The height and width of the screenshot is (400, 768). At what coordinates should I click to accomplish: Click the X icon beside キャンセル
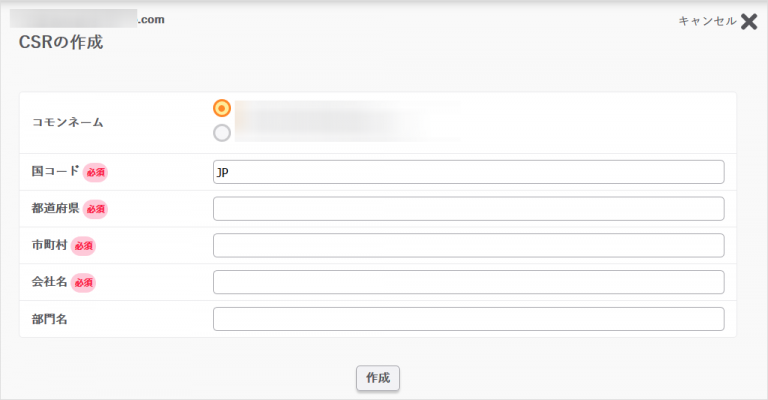click(749, 22)
